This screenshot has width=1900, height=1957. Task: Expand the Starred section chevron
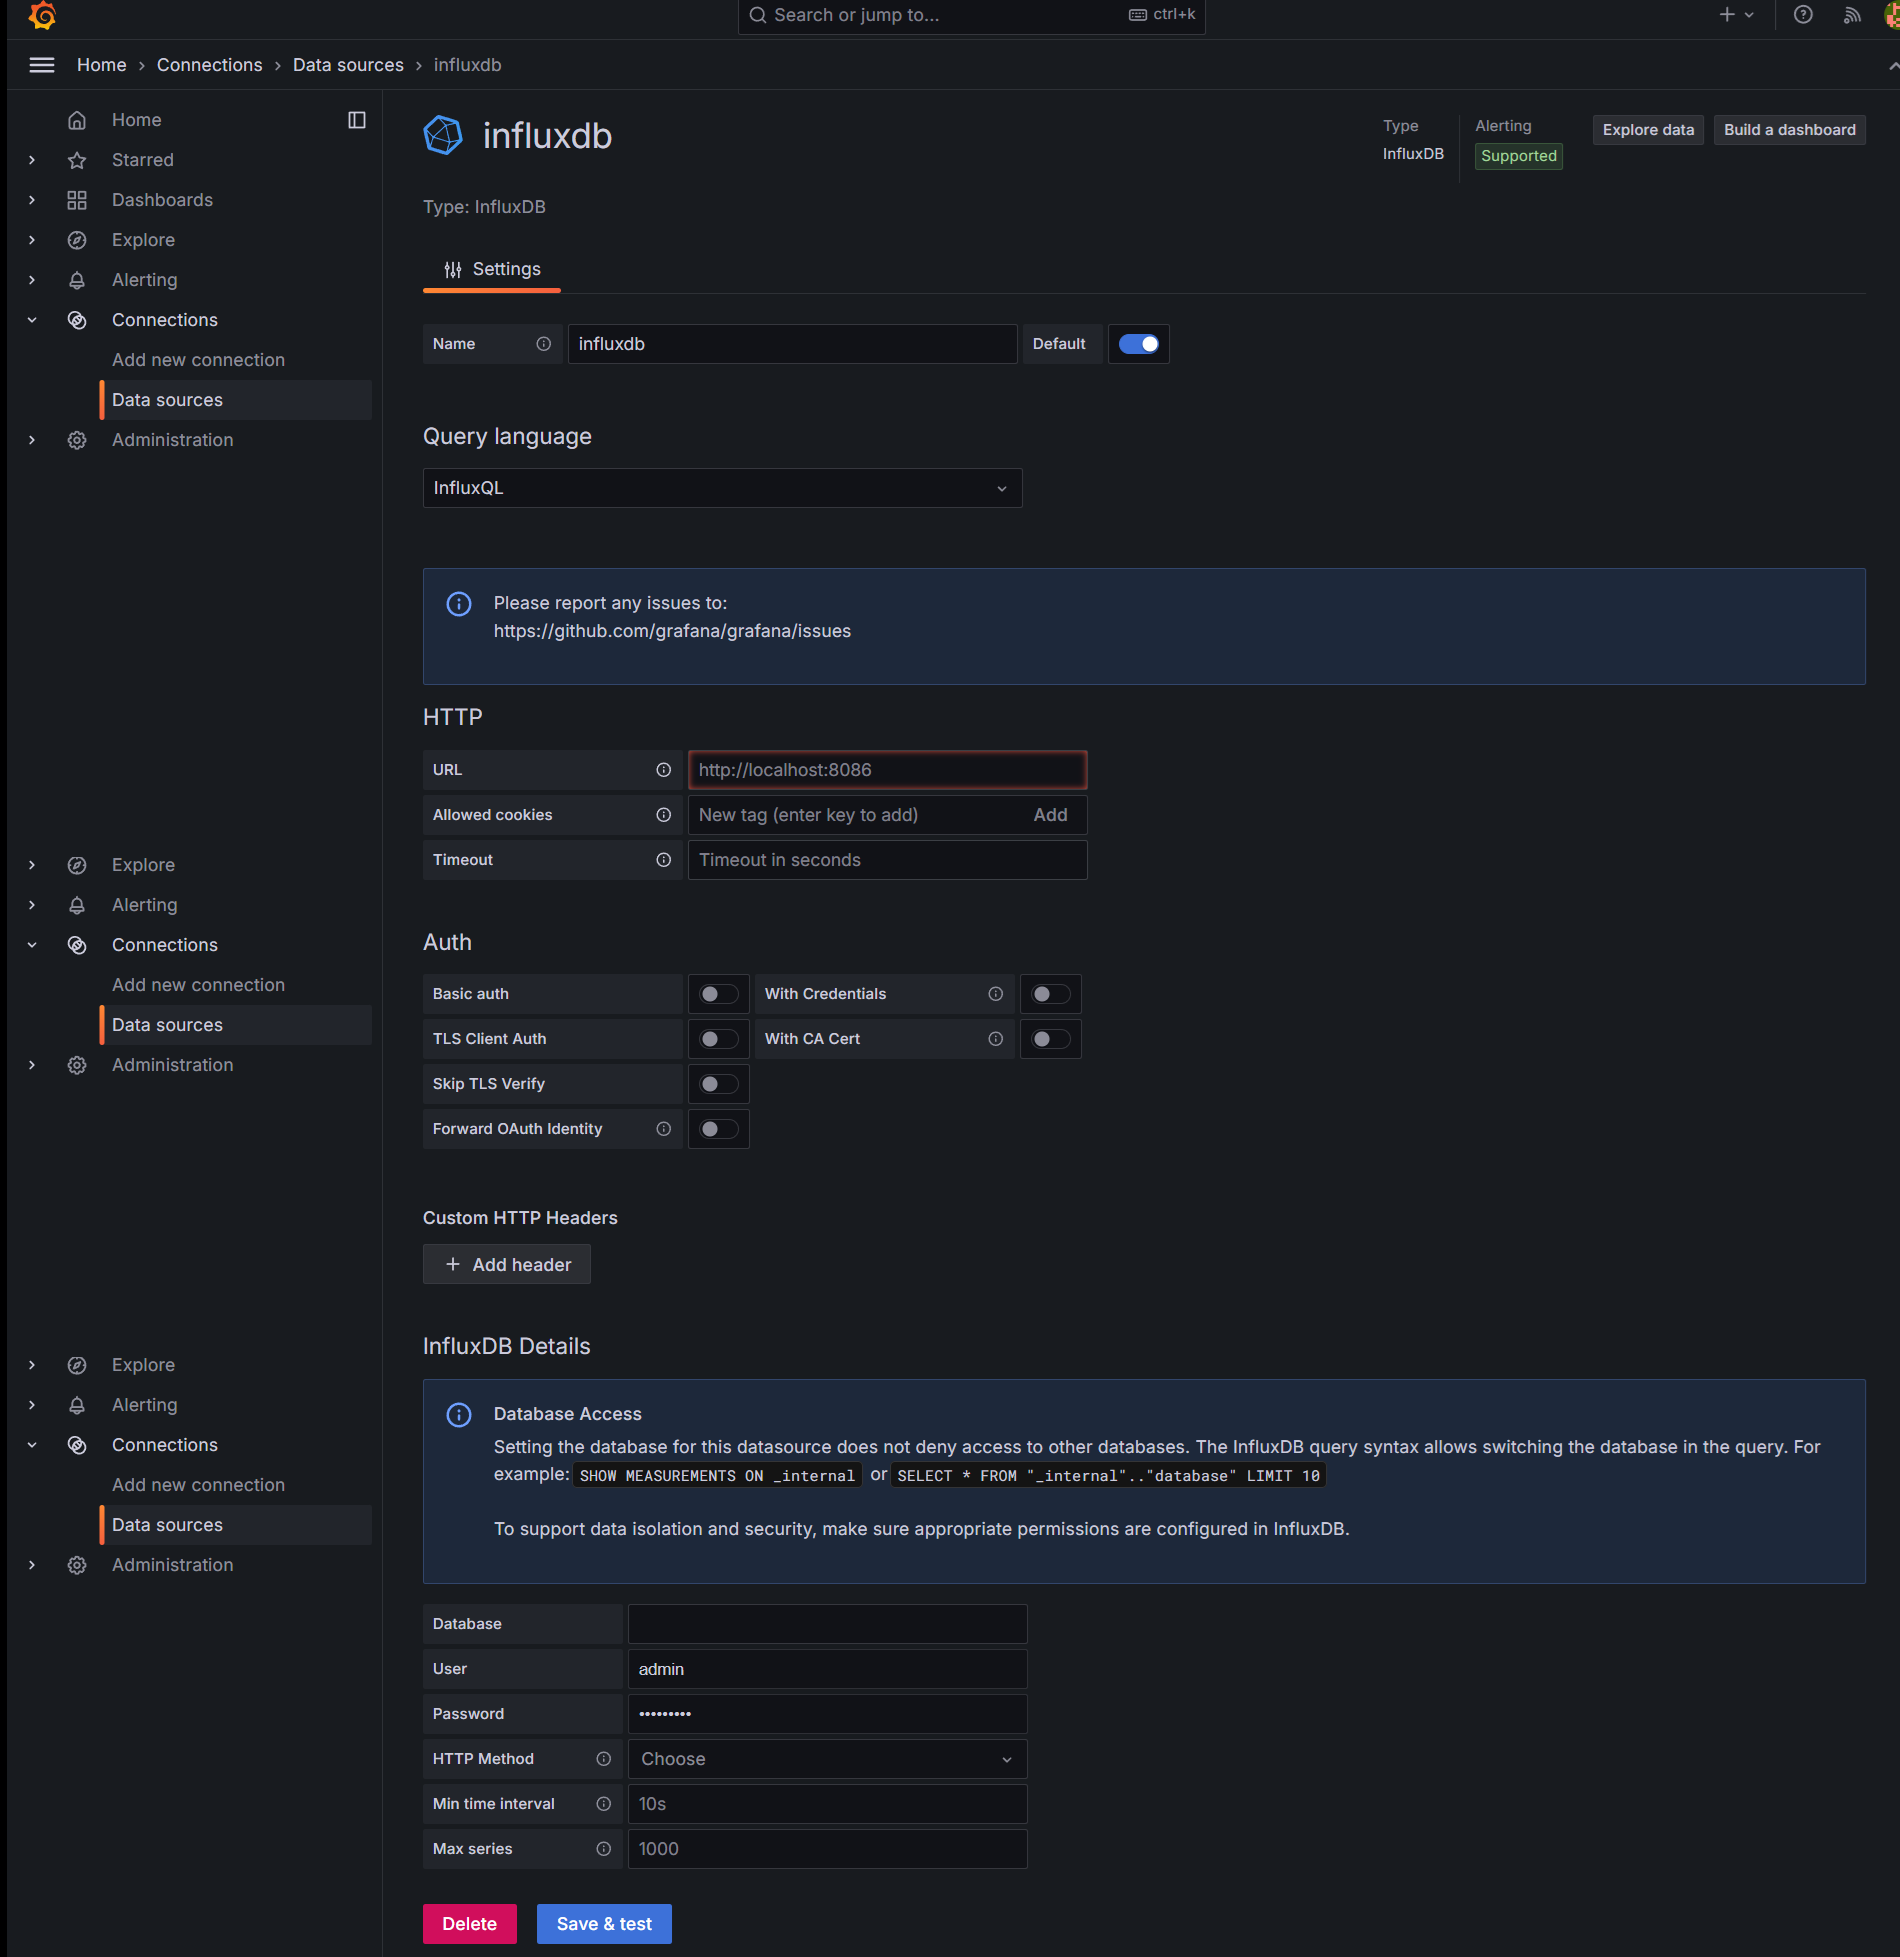pos(32,160)
